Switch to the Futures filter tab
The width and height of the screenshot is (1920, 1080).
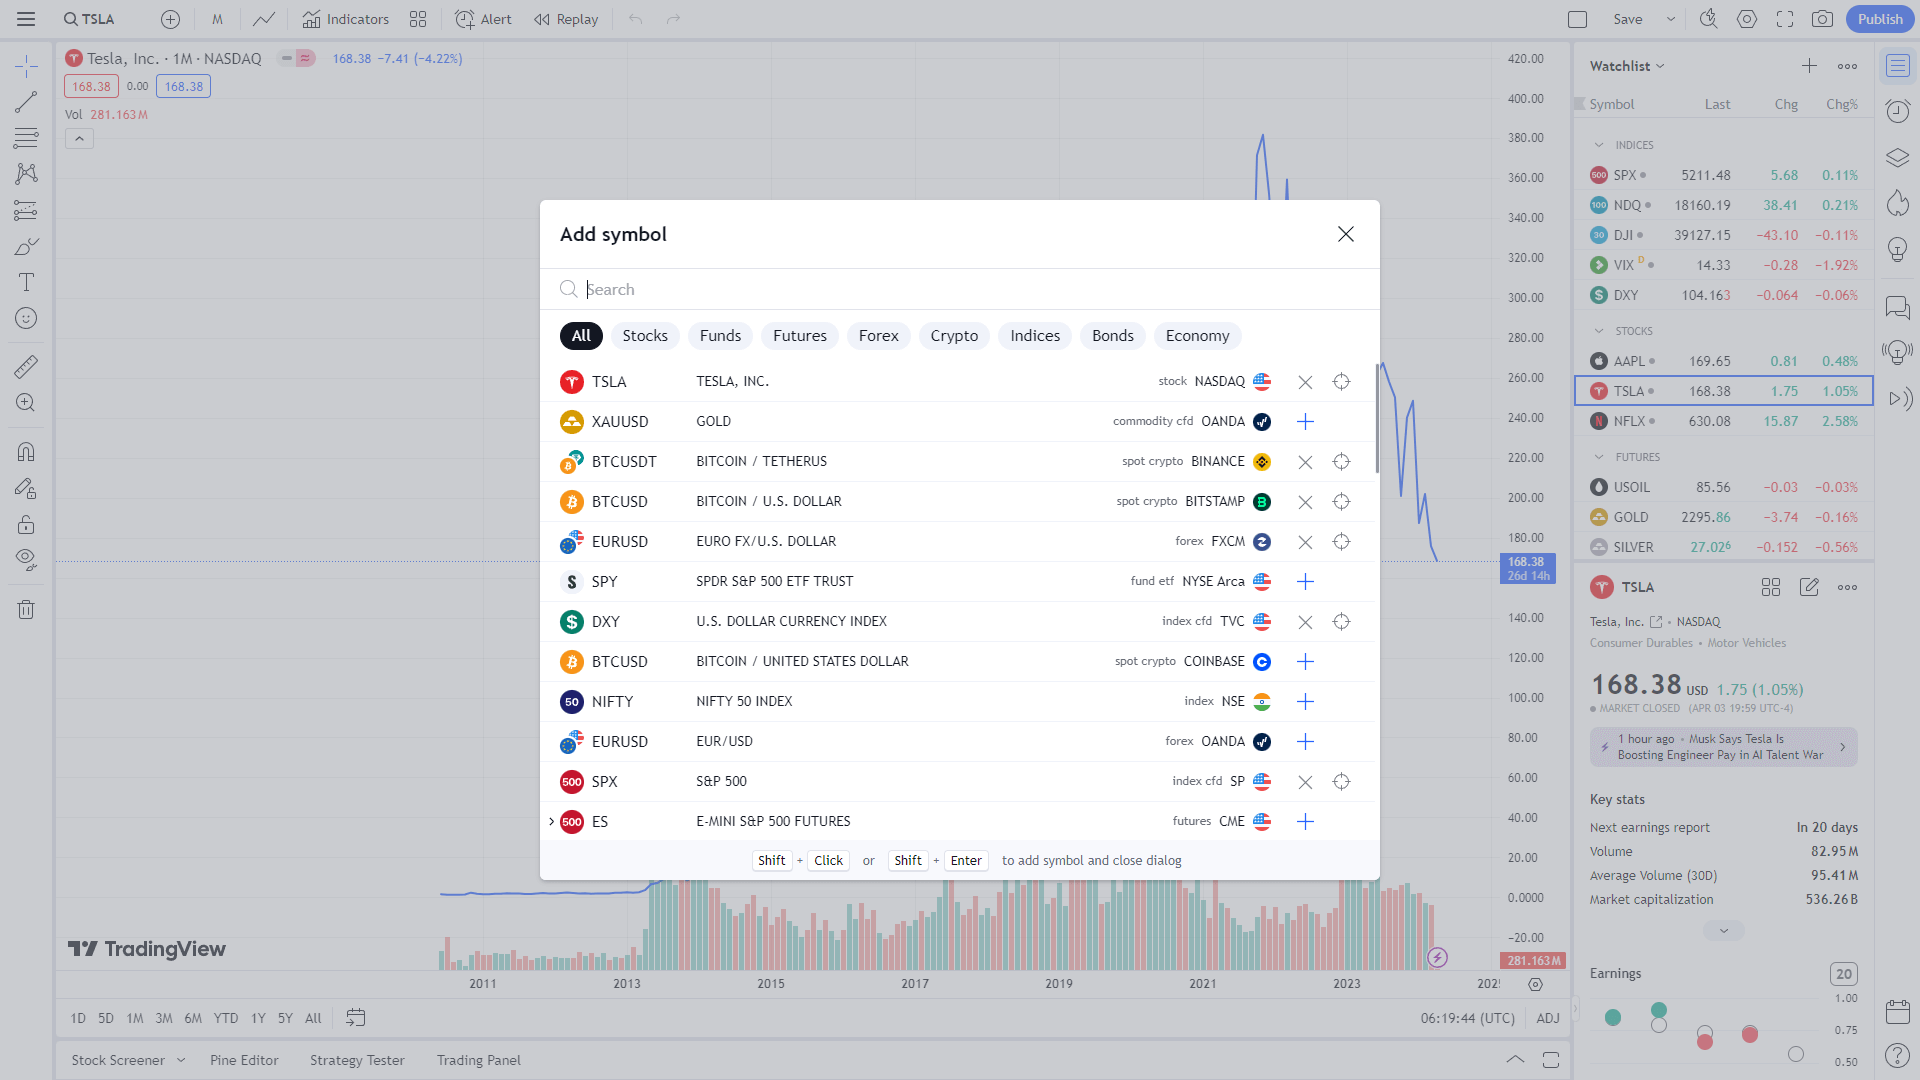799,336
